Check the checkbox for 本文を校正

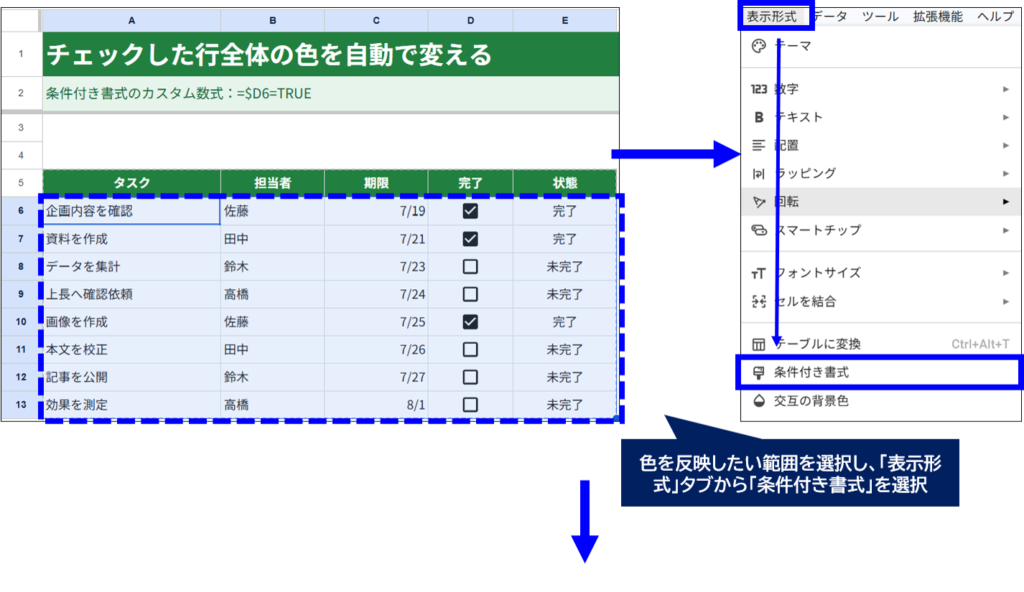click(x=470, y=350)
